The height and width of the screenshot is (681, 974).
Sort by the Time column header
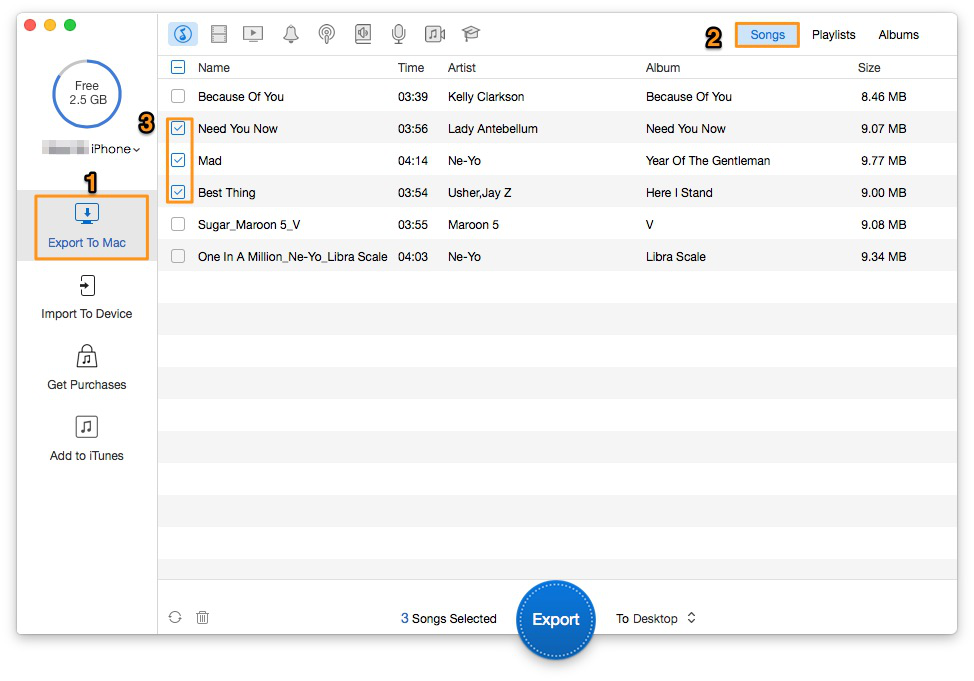pos(411,68)
